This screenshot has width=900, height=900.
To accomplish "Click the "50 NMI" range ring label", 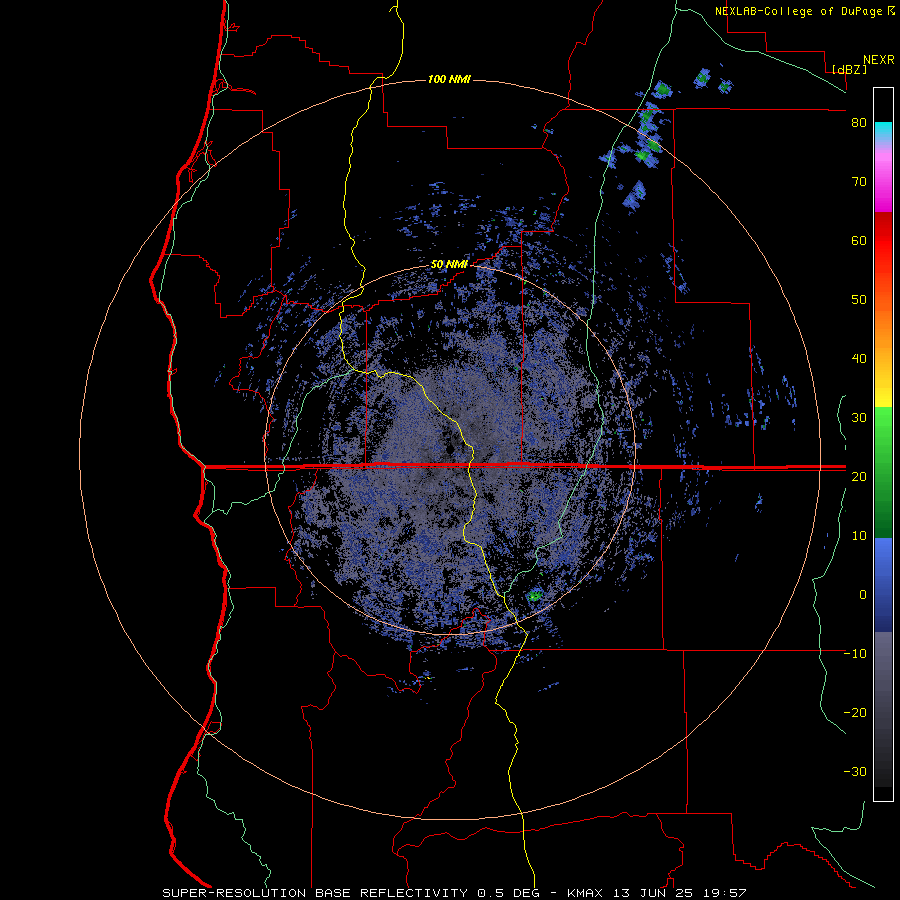I will [449, 265].
